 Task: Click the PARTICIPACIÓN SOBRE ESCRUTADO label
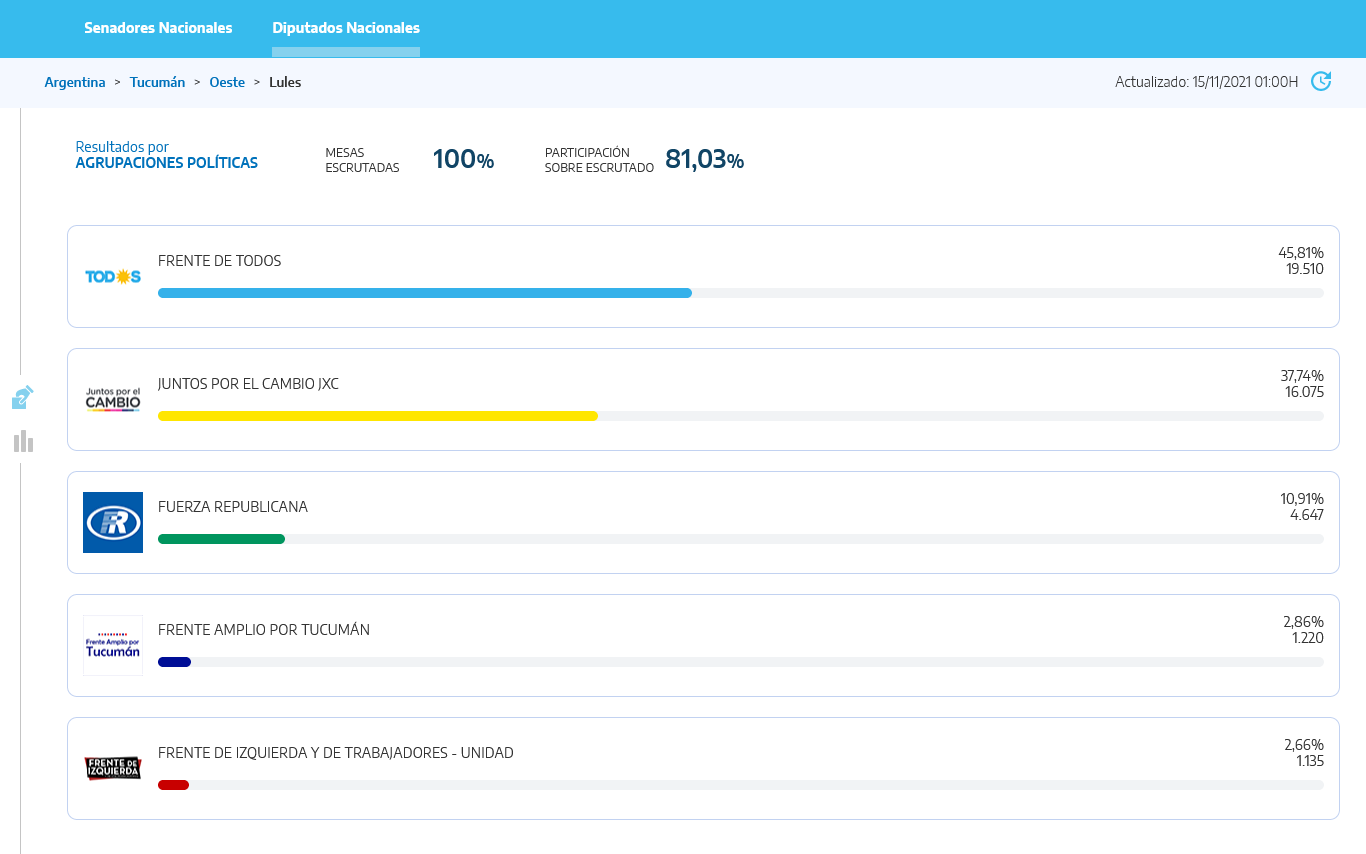point(599,160)
